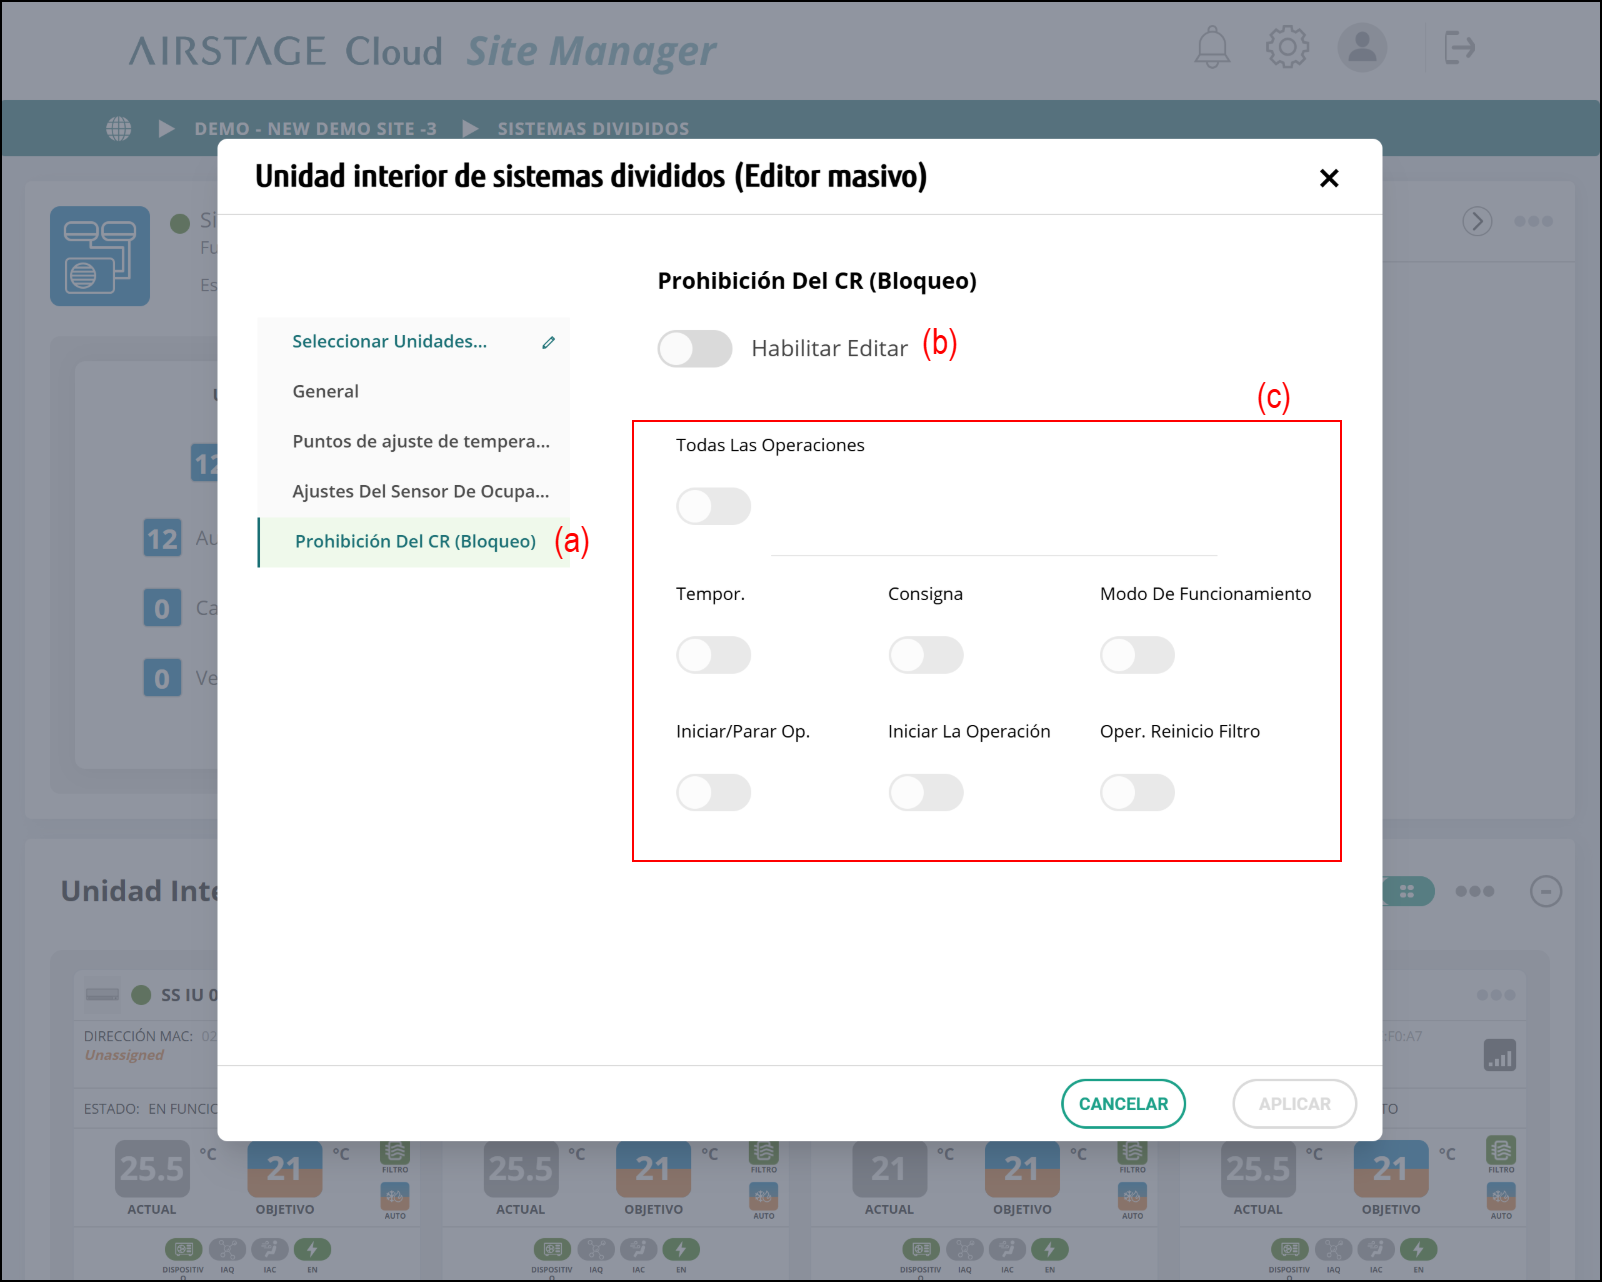The image size is (1602, 1282).
Task: Toggle Todas Las Operaciones switch
Action: click(x=713, y=506)
